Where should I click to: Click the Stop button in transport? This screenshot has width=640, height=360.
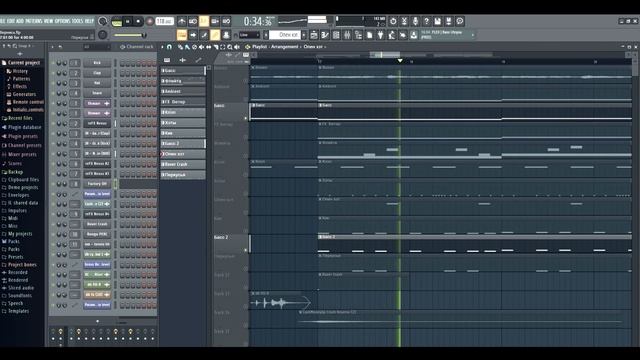[x=138, y=21]
